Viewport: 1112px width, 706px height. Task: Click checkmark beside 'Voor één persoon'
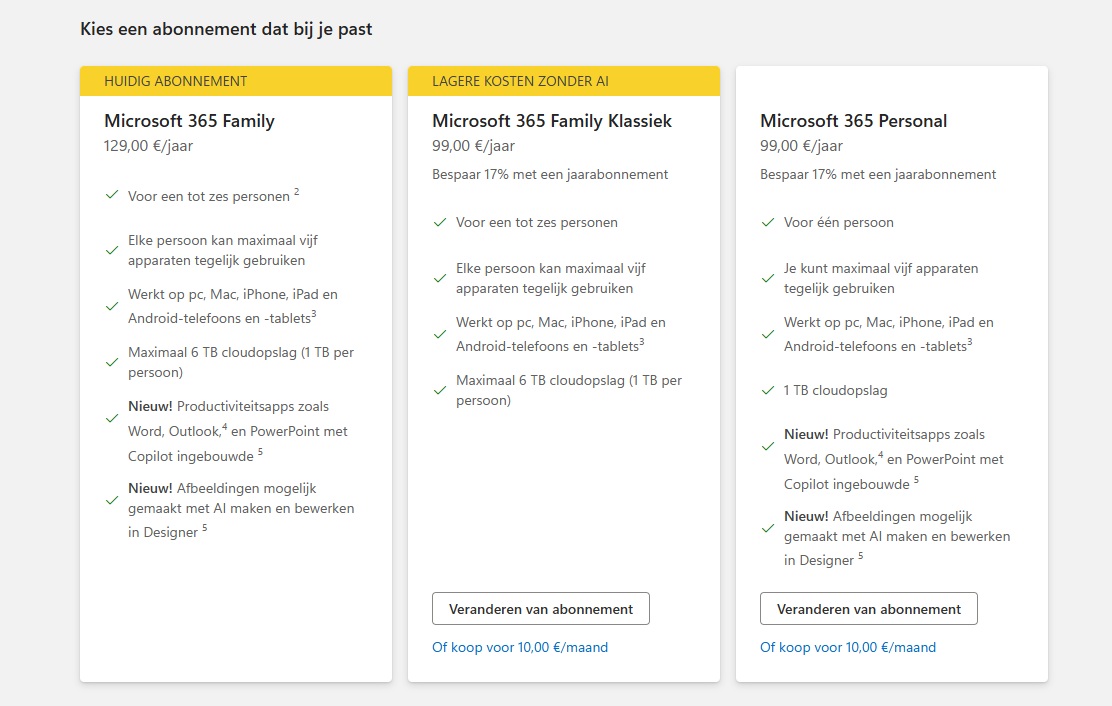[x=767, y=223]
